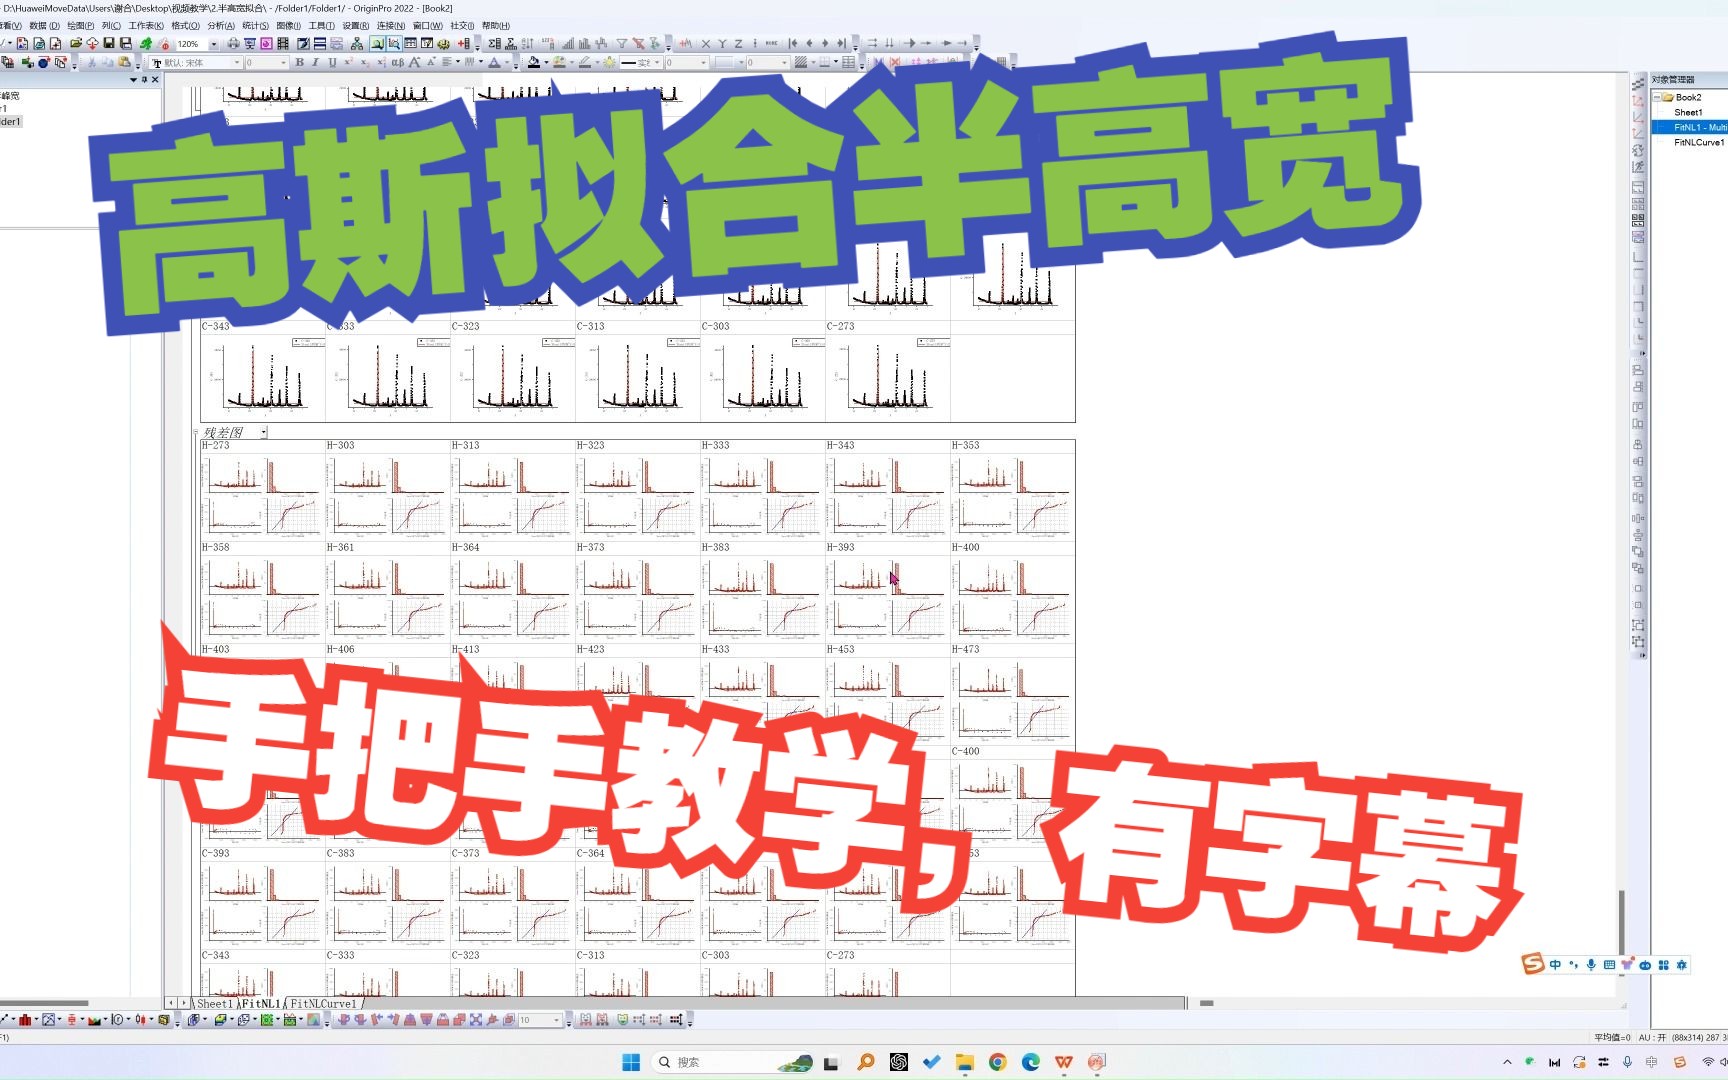The height and width of the screenshot is (1080, 1728).
Task: Click the column/bar plot icon
Action: click(x=25, y=1020)
